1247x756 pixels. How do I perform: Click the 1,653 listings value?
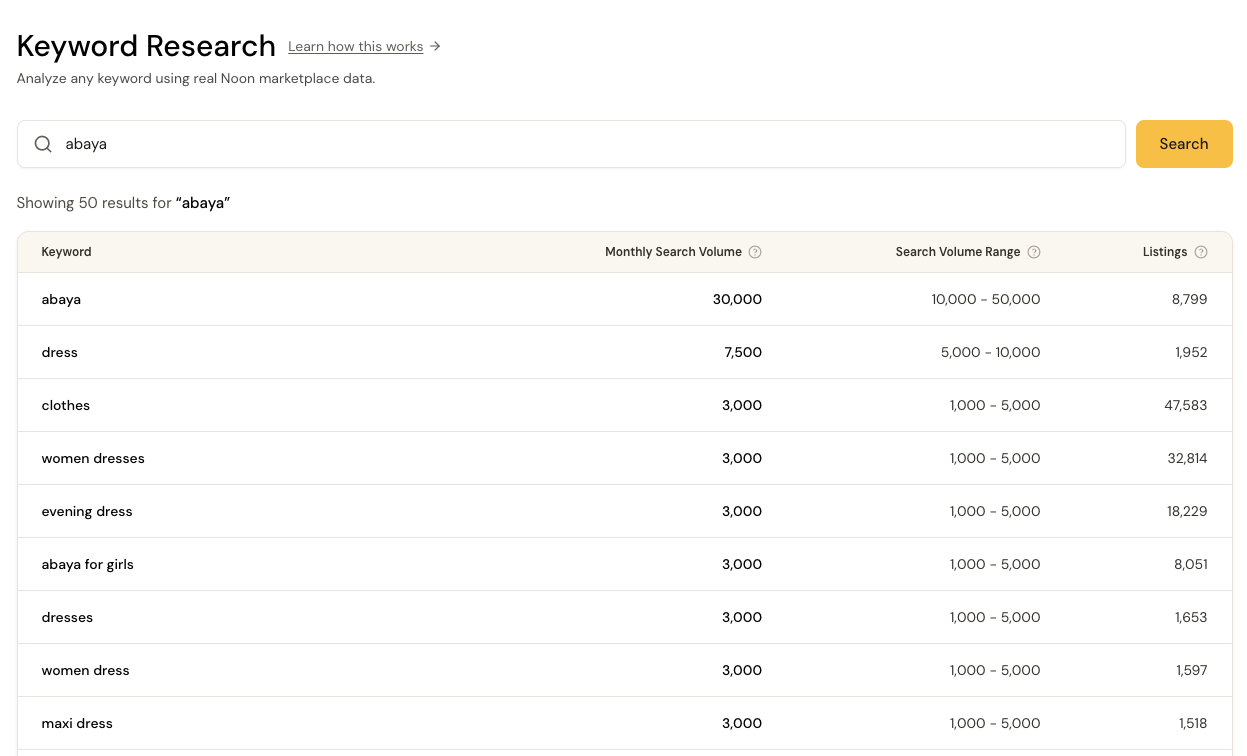(x=1191, y=617)
